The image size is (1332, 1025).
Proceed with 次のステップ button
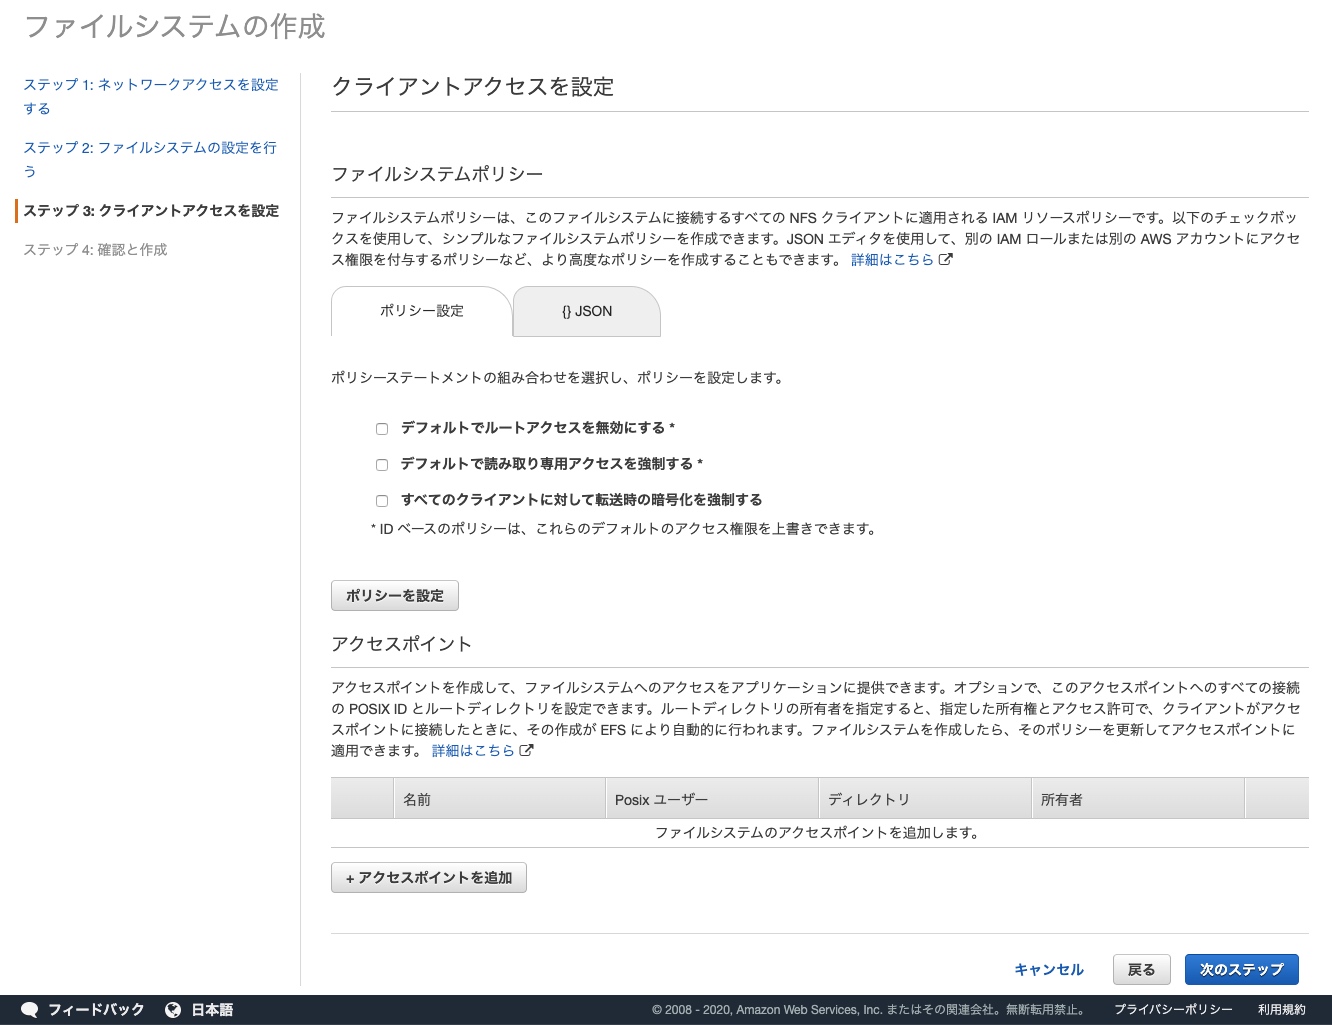coord(1241,970)
